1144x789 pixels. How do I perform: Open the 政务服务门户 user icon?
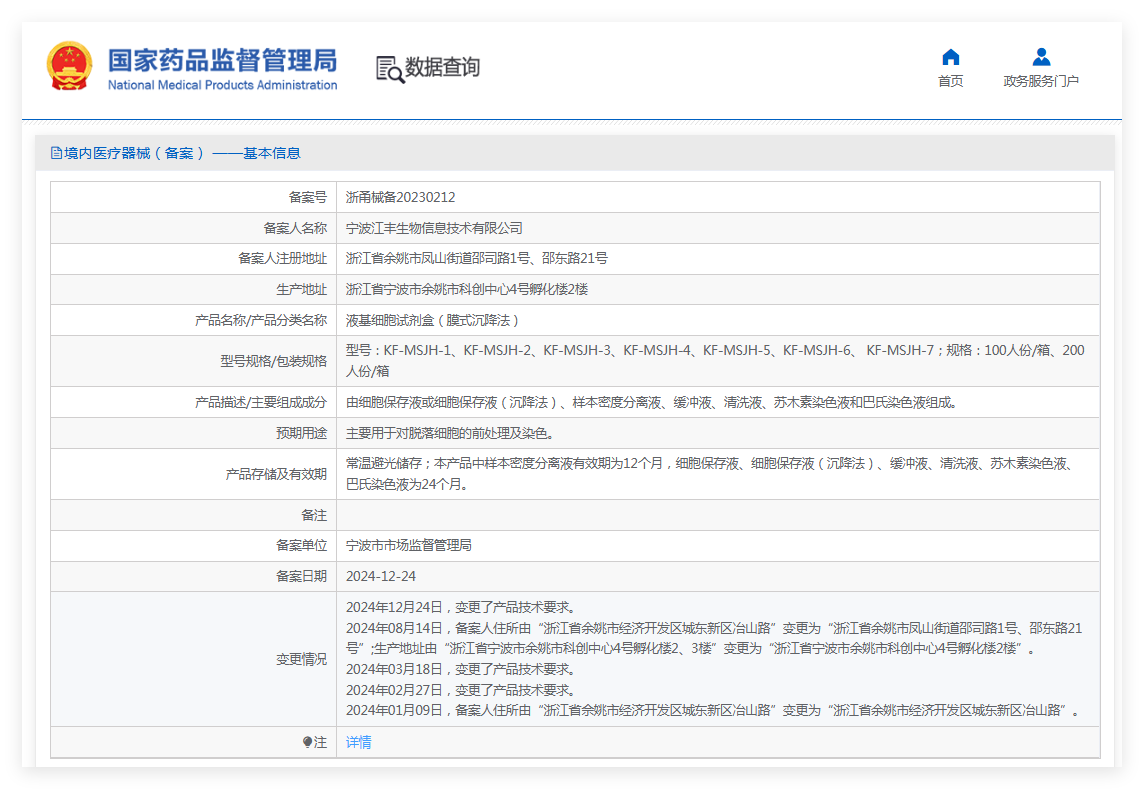pyautogui.click(x=1041, y=57)
